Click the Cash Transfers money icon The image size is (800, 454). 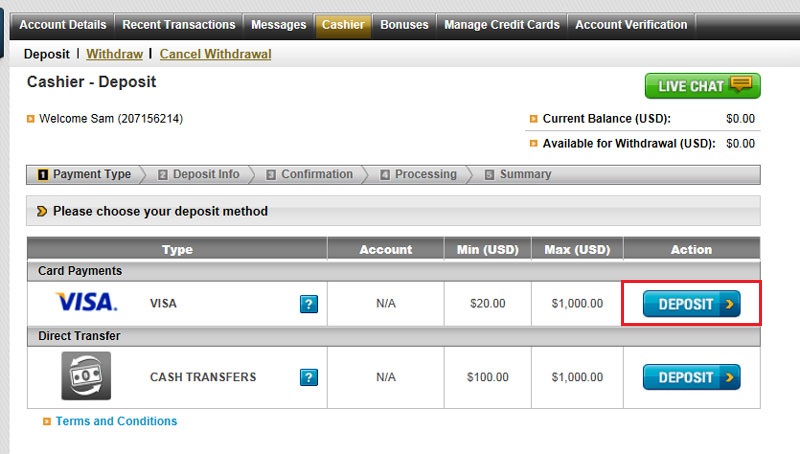point(86,377)
